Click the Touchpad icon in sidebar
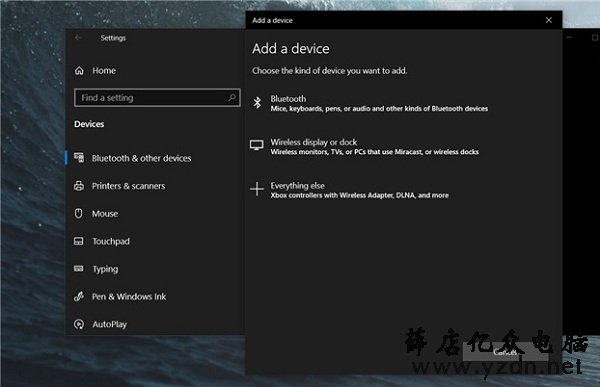The height and width of the screenshot is (387, 600). [78, 241]
